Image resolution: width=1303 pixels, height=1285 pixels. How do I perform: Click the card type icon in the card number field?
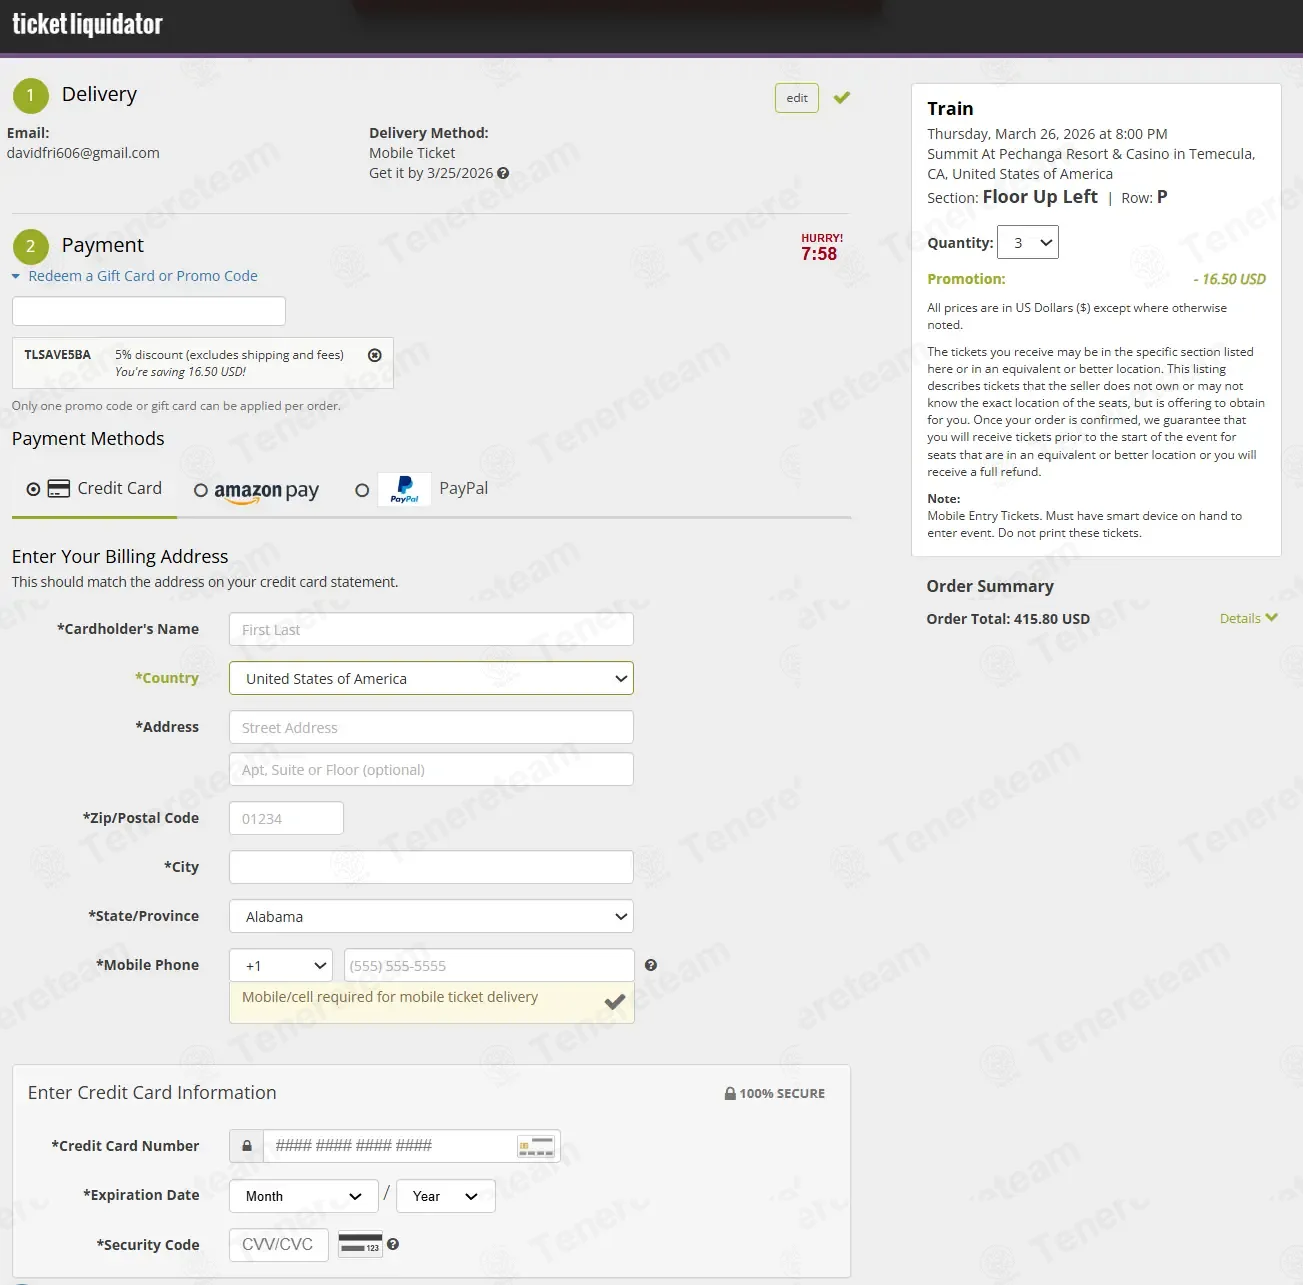[536, 1146]
